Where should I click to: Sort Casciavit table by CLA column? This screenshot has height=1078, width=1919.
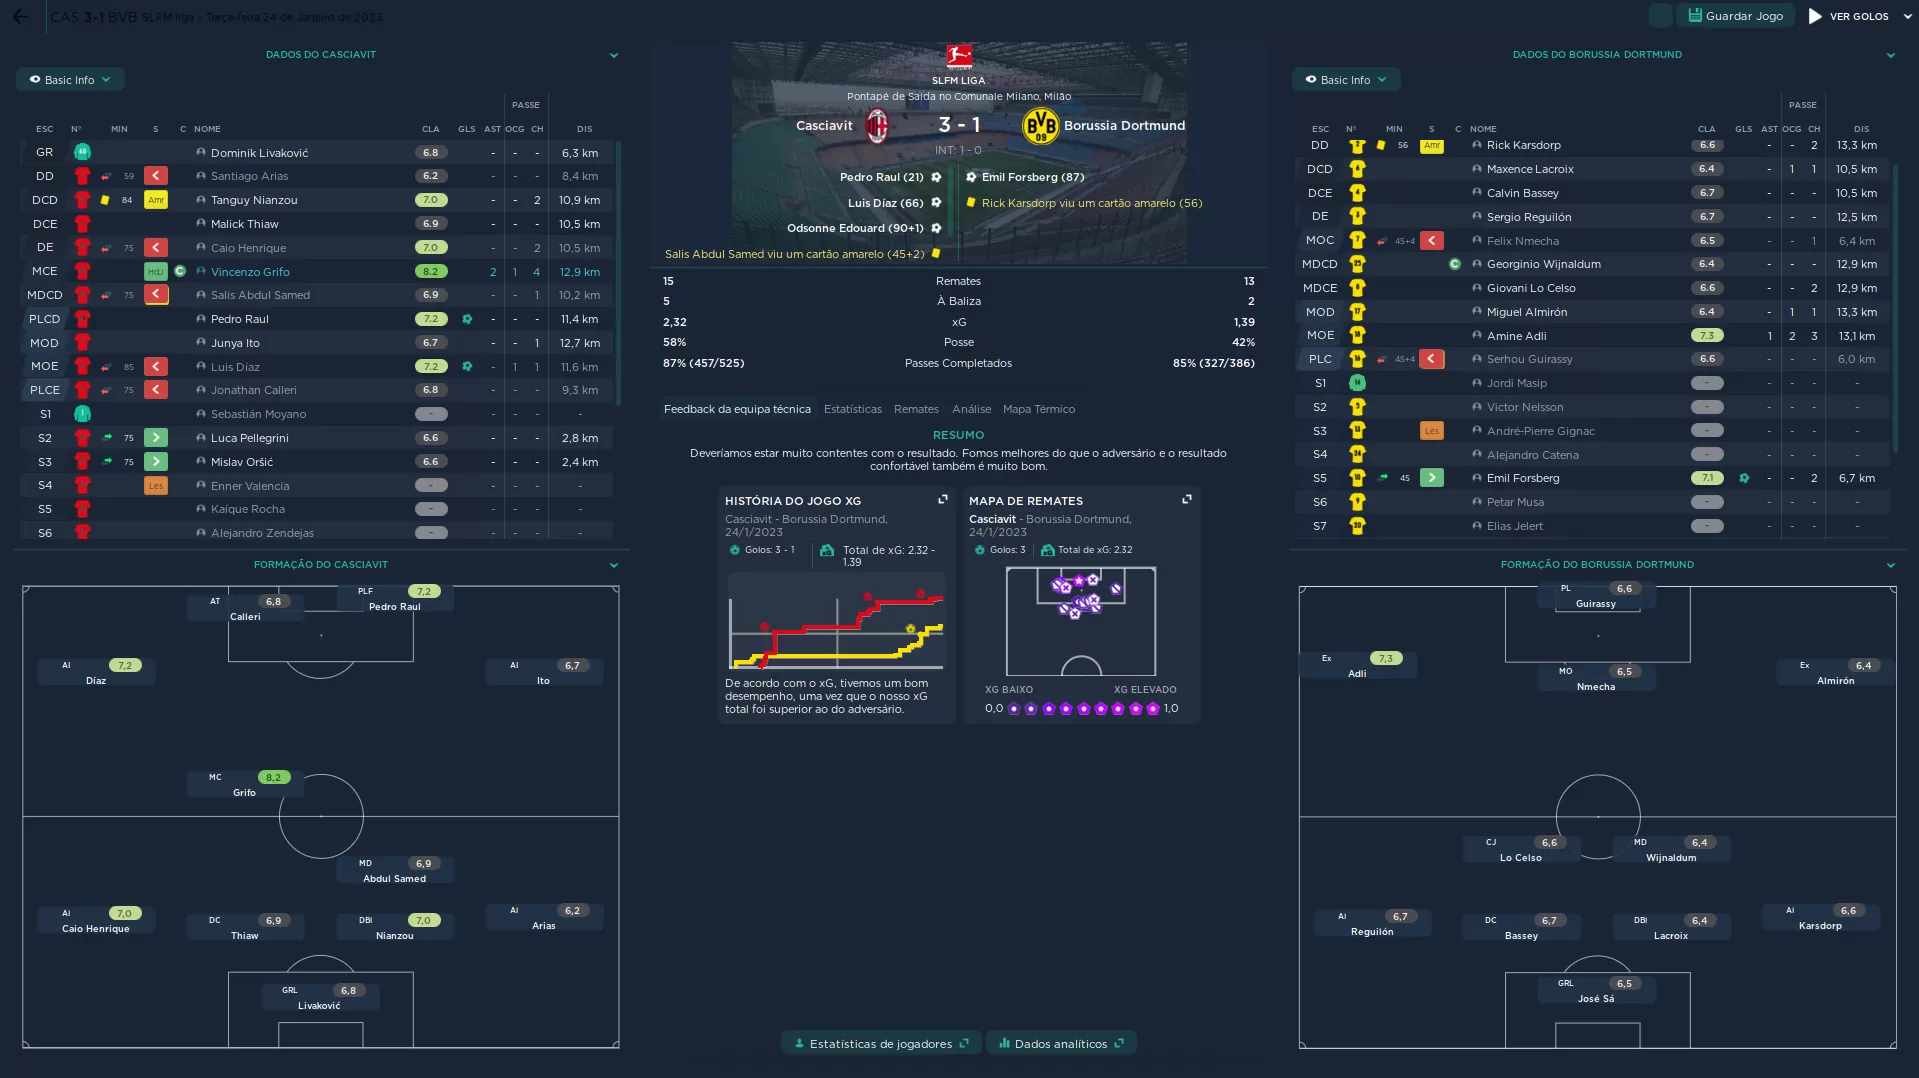(431, 129)
